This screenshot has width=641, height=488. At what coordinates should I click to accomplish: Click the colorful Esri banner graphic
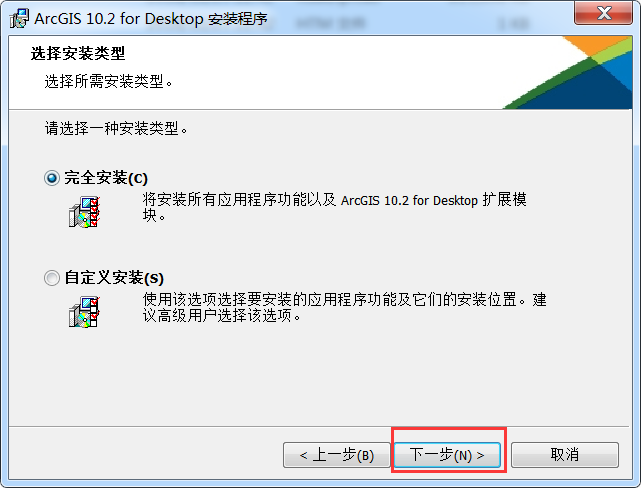[x=567, y=72]
